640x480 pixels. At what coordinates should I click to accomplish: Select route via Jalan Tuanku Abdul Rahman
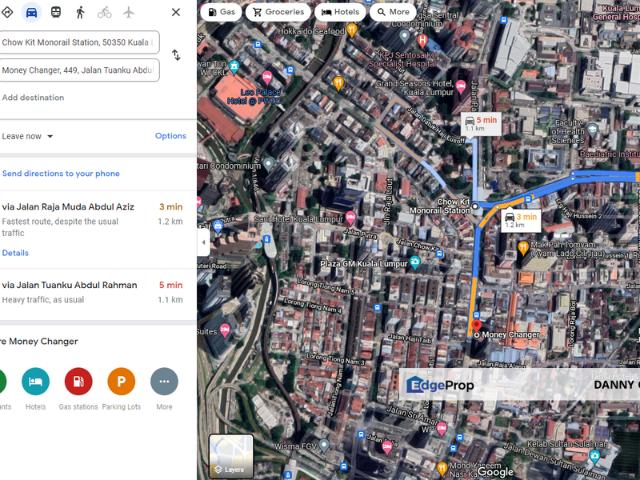coord(98,293)
